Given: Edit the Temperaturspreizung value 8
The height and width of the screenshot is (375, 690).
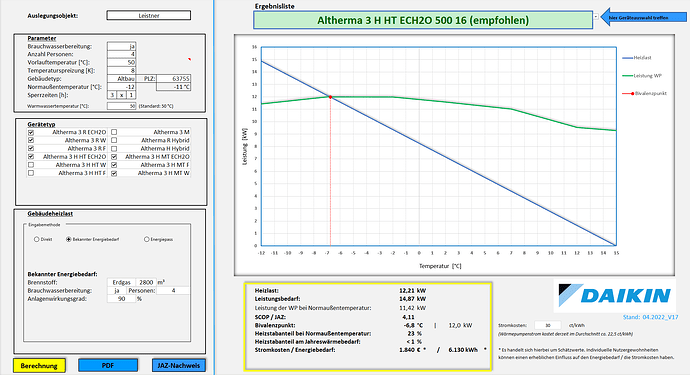Looking at the screenshot, I should click(121, 70).
